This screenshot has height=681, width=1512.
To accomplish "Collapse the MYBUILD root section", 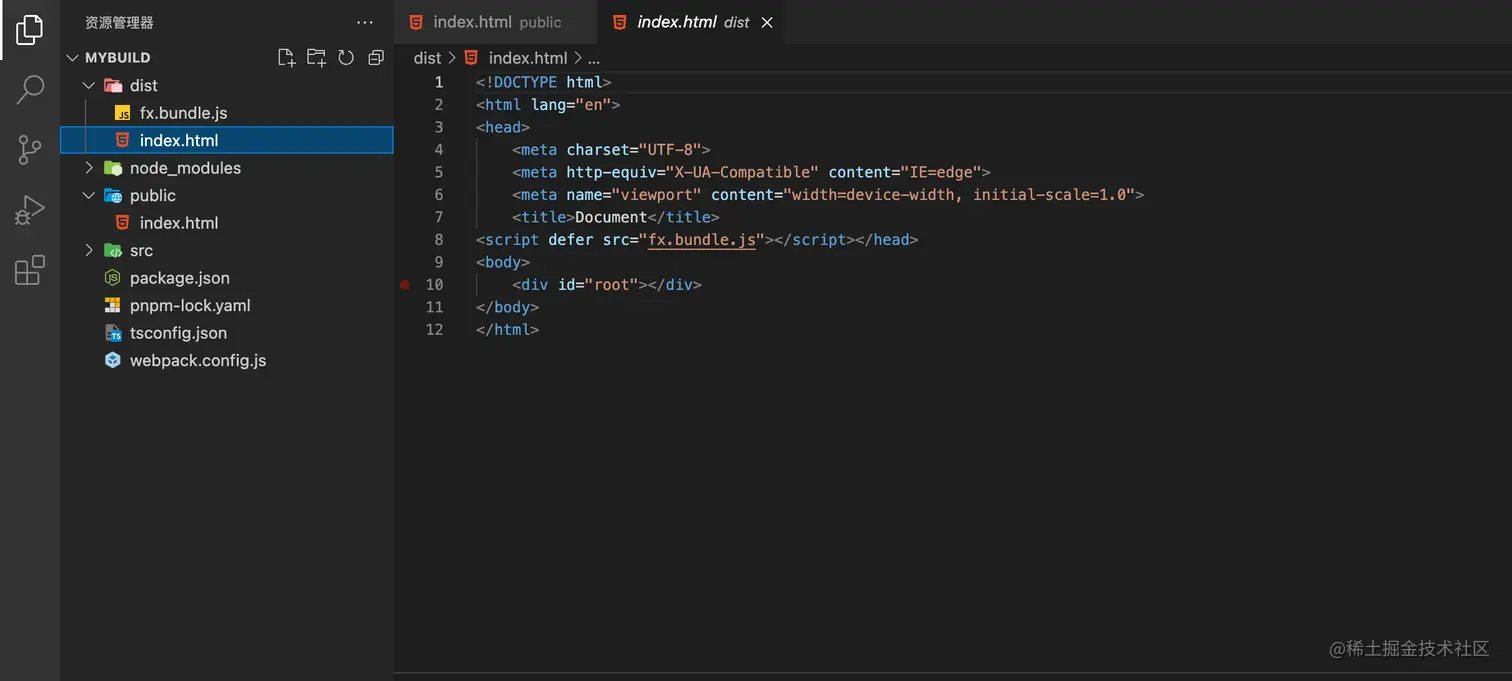I will (72, 58).
